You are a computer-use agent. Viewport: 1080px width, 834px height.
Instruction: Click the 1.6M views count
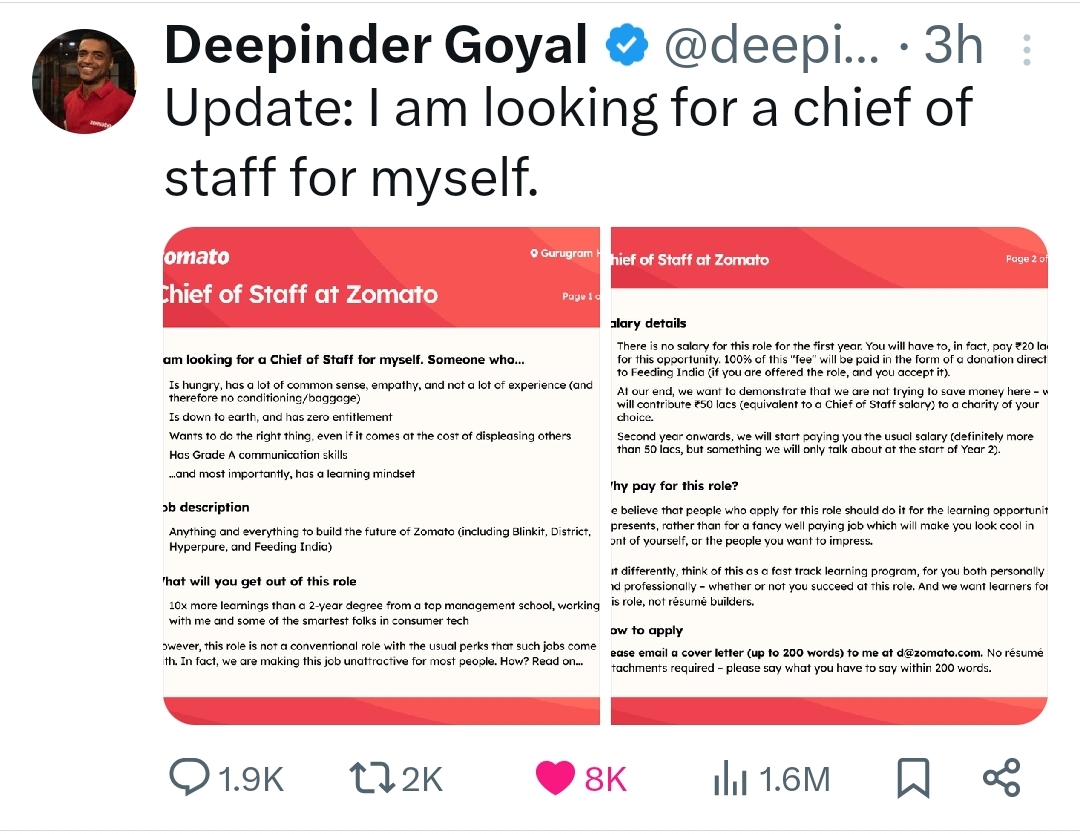pyautogui.click(x=794, y=778)
